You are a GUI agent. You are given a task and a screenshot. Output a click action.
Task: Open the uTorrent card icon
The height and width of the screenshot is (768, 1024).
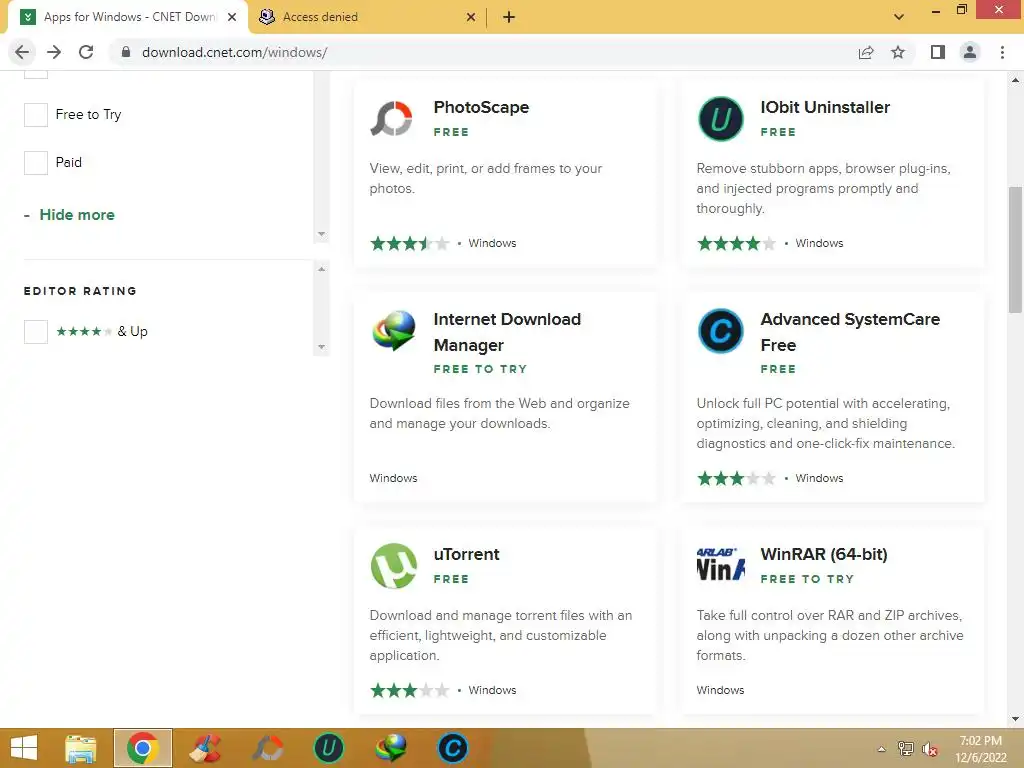coord(394,566)
